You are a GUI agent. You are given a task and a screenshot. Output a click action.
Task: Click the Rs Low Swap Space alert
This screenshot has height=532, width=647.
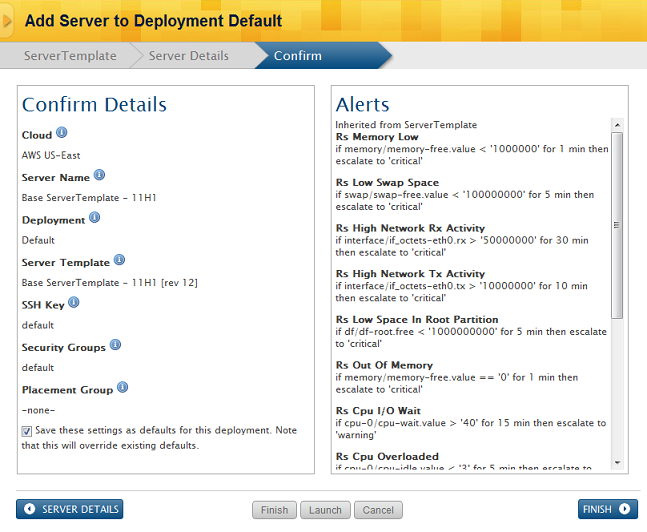pos(387,182)
